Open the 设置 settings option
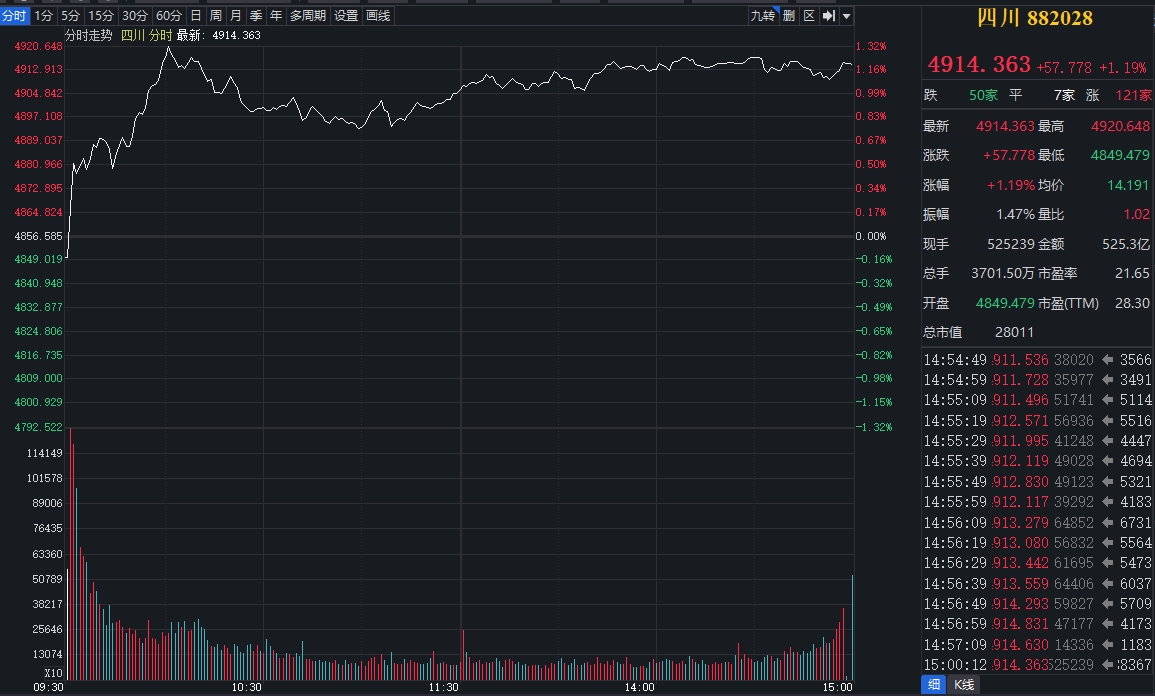1155x696 pixels. coord(346,16)
